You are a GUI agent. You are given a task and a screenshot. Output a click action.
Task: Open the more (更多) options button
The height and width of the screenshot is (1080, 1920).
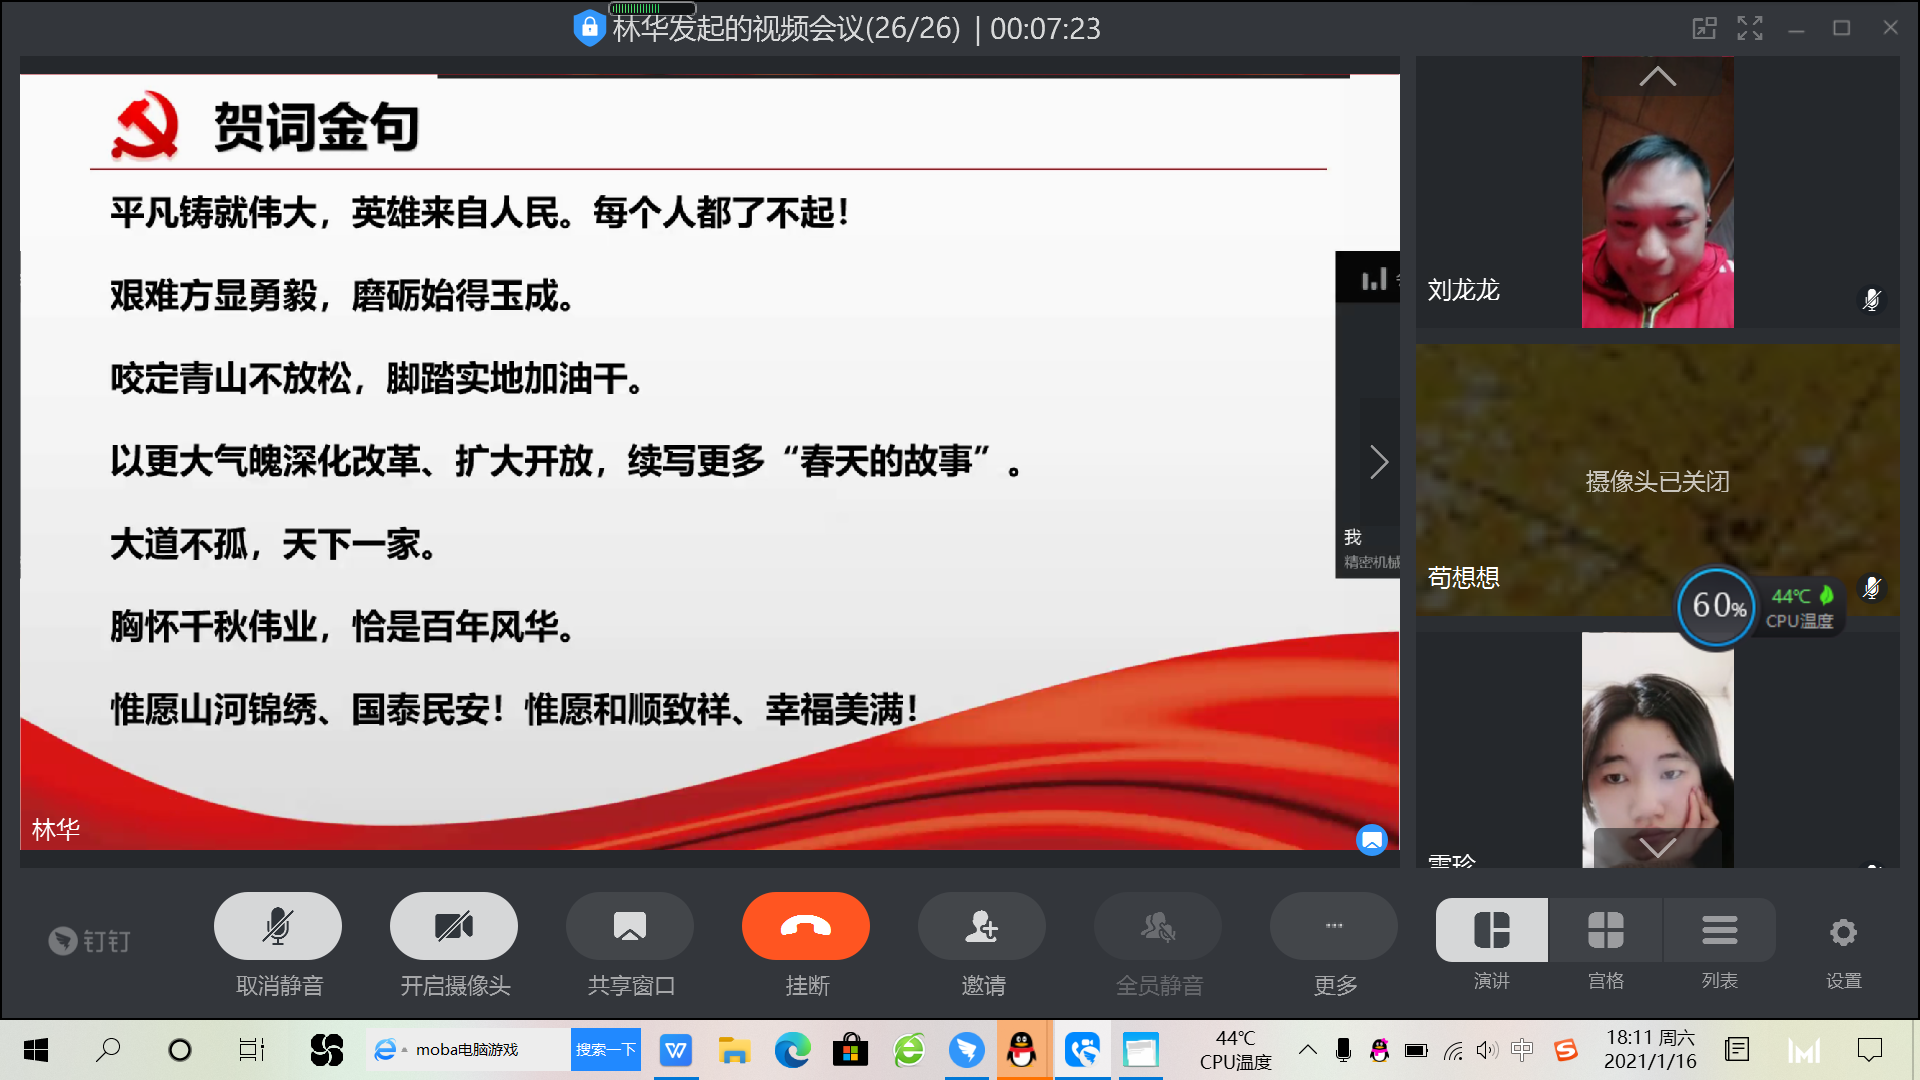pos(1333,927)
